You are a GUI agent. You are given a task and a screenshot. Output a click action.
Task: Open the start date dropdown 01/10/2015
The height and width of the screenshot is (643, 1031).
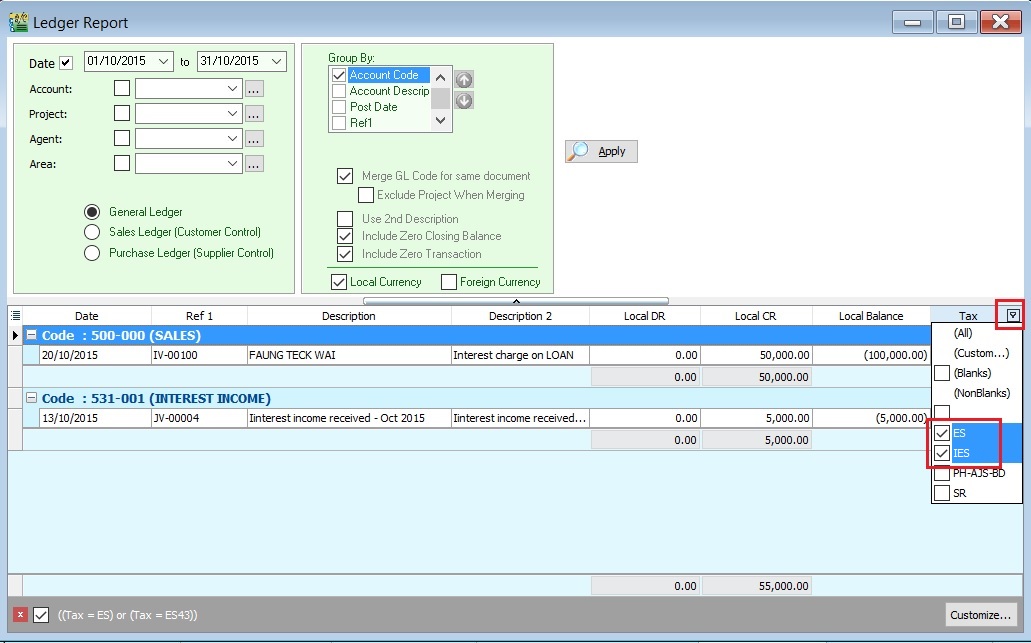pyautogui.click(x=164, y=62)
